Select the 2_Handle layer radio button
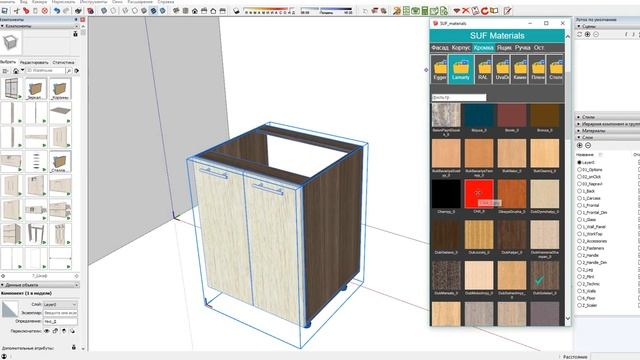The width and height of the screenshot is (640, 360). [x=579, y=255]
